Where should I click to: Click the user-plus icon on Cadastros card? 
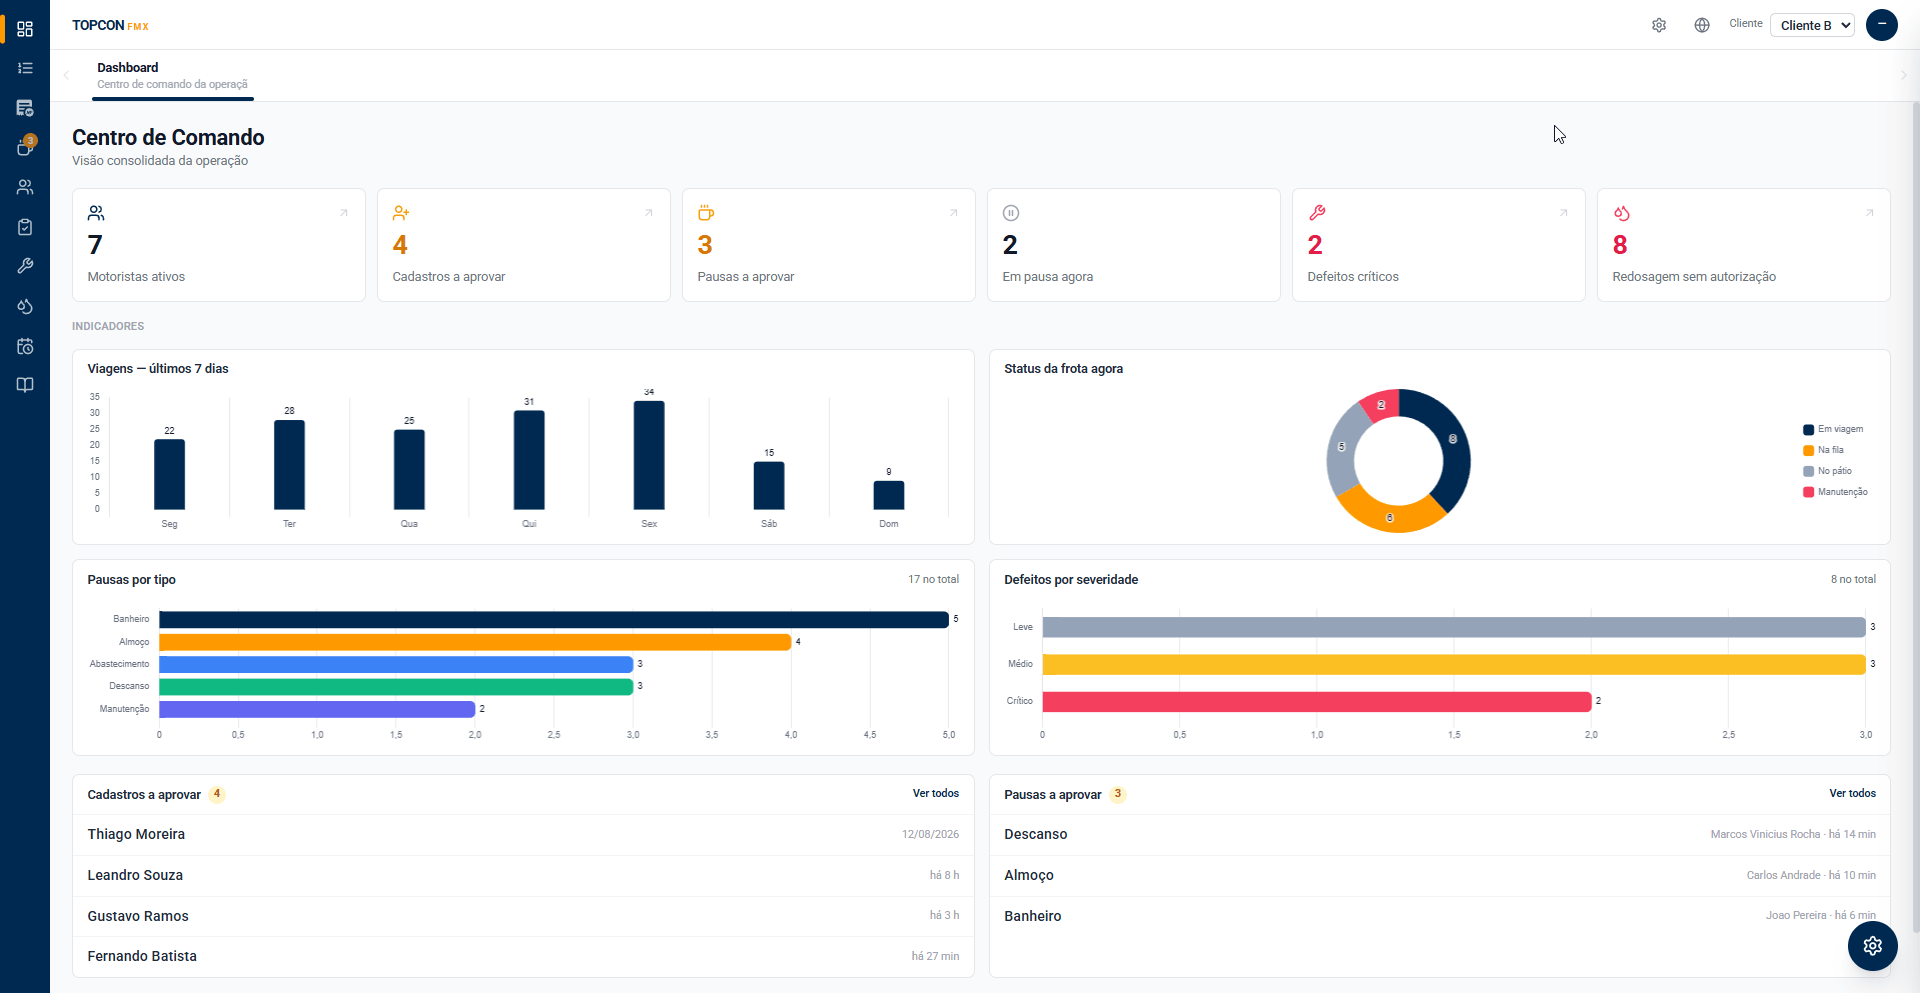coord(401,213)
